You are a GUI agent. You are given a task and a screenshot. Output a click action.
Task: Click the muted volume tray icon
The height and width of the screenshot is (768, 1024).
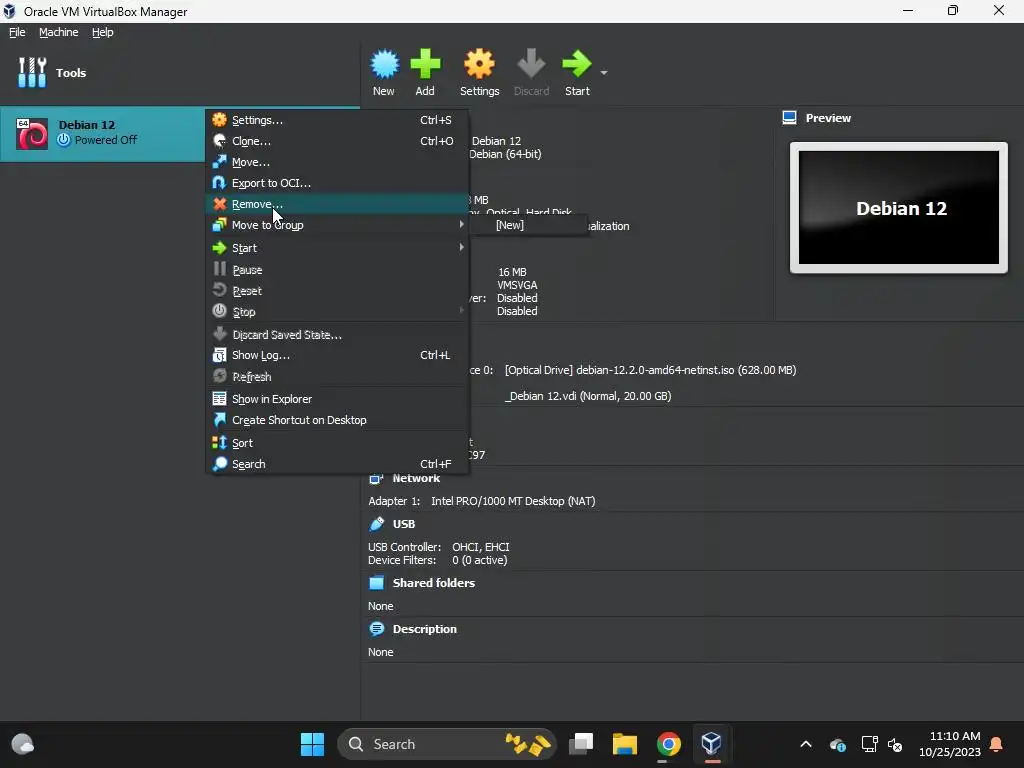pos(895,744)
